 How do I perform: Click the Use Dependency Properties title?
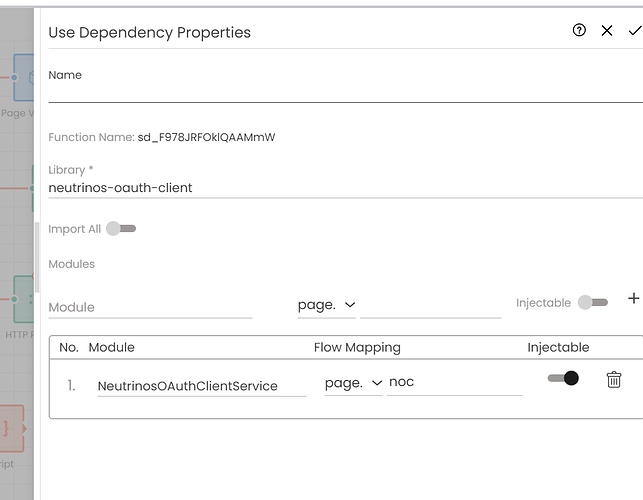coord(149,32)
